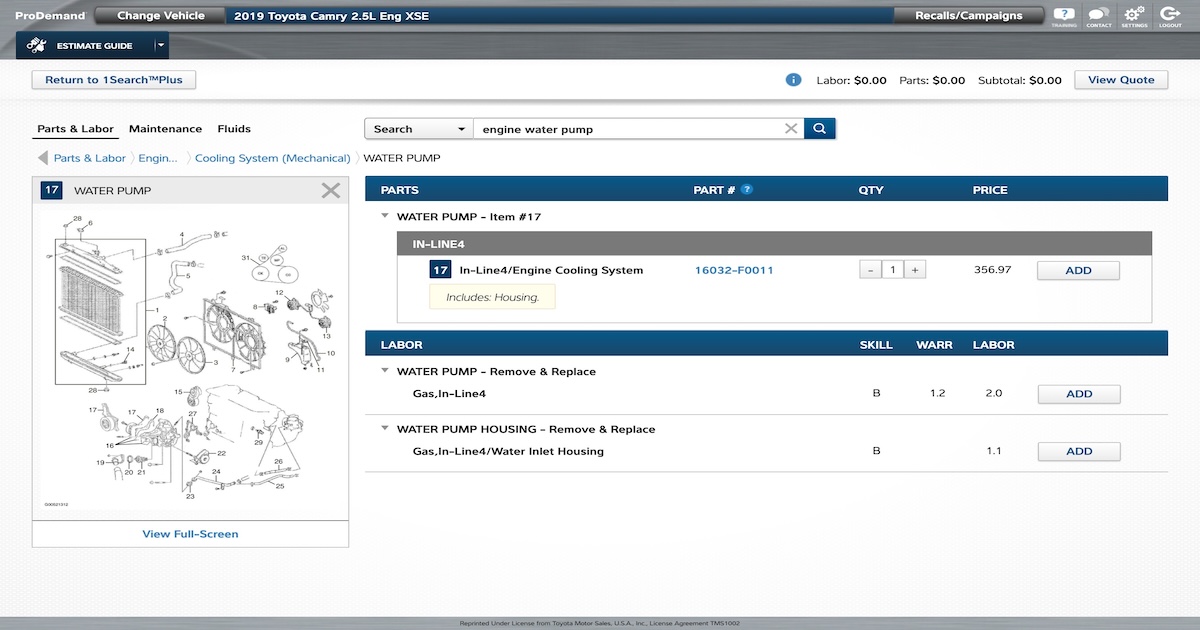This screenshot has height=630, width=1200.
Task: Click In-Line4/Engine Cooling System description
Action: tap(551, 271)
